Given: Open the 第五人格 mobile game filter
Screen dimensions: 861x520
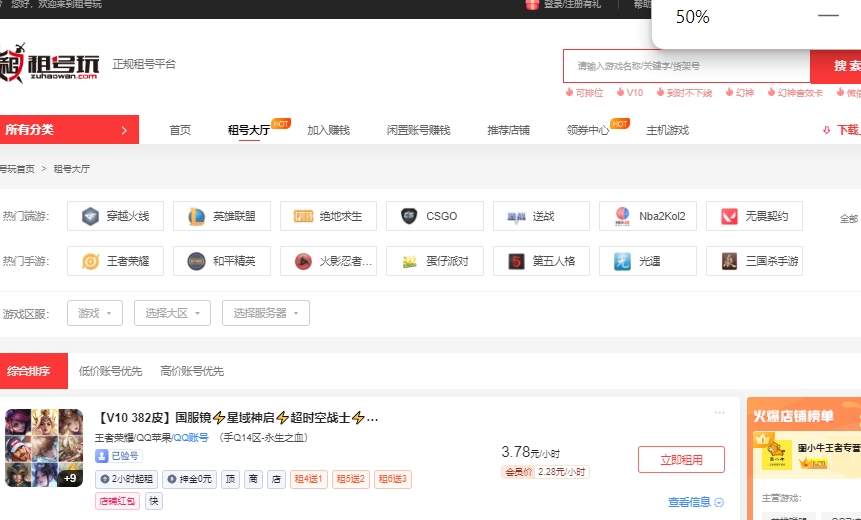Looking at the screenshot, I should [x=541, y=261].
